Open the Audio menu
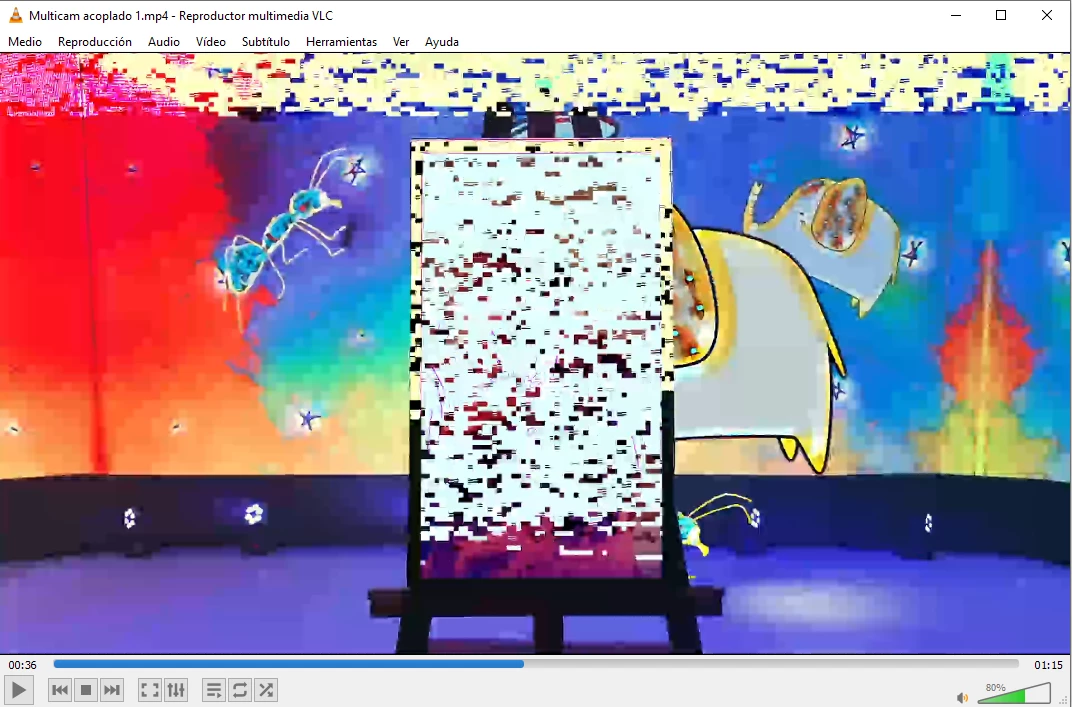The height and width of the screenshot is (707, 1072). point(164,42)
